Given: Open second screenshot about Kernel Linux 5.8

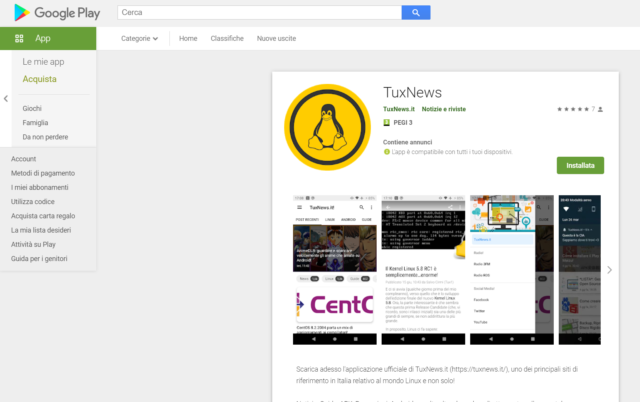Looking at the screenshot, I should pyautogui.click(x=423, y=270).
